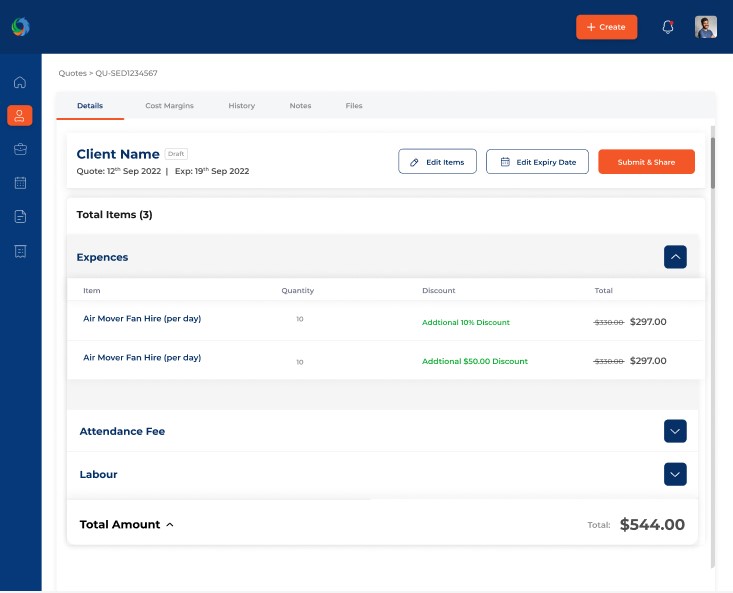
Task: Switch to the Cost Margins tab
Action: (x=169, y=106)
